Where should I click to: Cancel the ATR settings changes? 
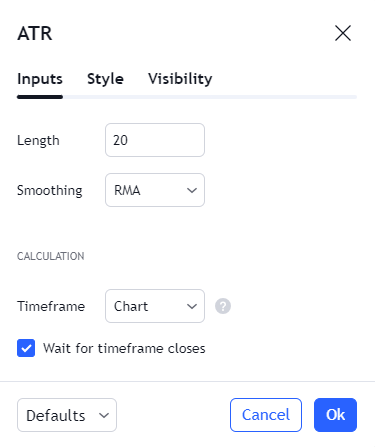tap(266, 415)
